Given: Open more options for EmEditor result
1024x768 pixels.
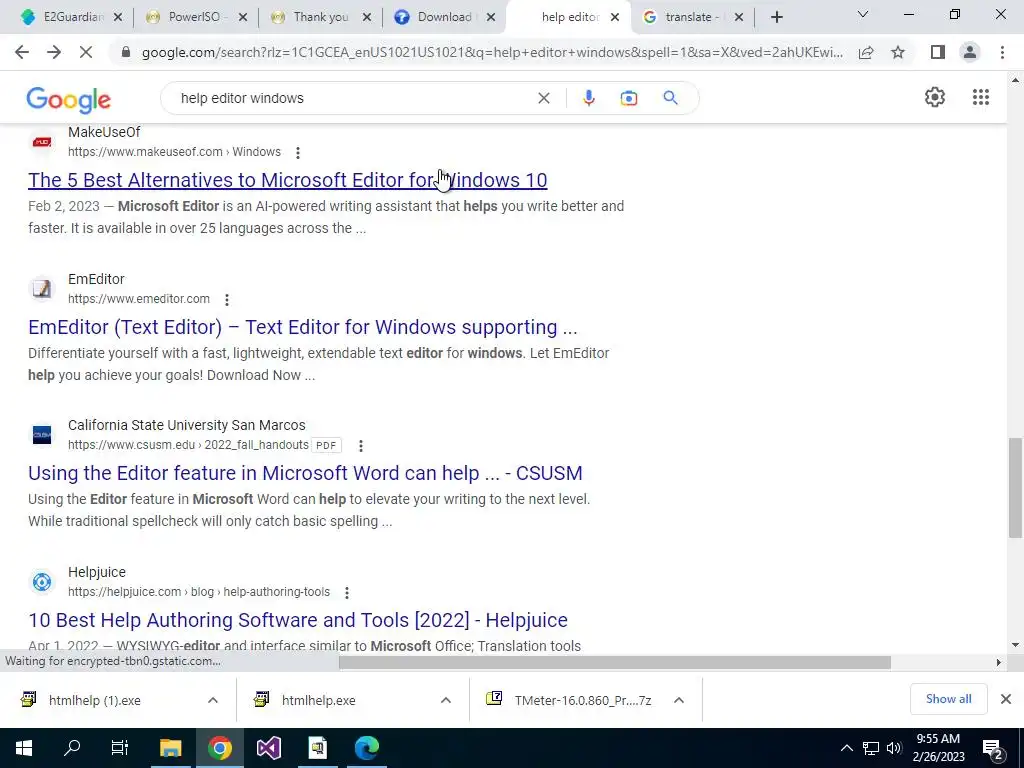Looking at the screenshot, I should coord(227,300).
